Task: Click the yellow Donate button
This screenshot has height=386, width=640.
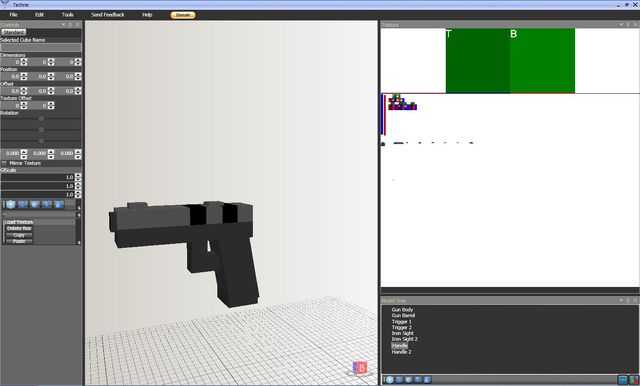Action: pyautogui.click(x=183, y=15)
